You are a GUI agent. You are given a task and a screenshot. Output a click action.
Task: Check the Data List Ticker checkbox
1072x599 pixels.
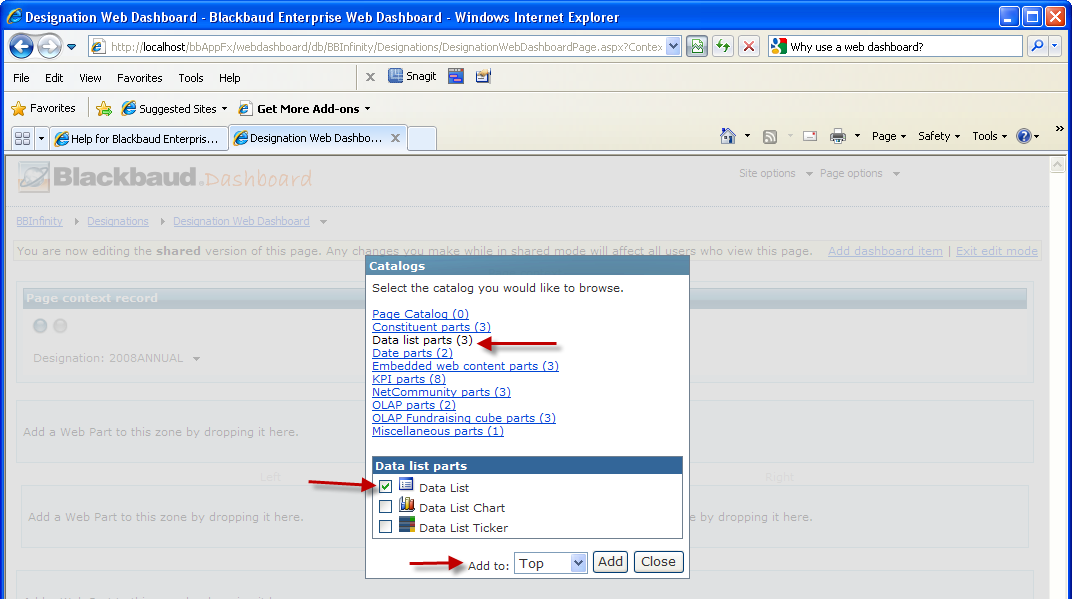tap(386, 527)
